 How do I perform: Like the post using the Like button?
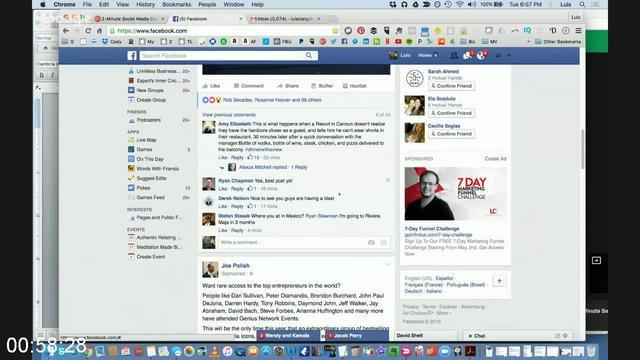click(x=211, y=86)
